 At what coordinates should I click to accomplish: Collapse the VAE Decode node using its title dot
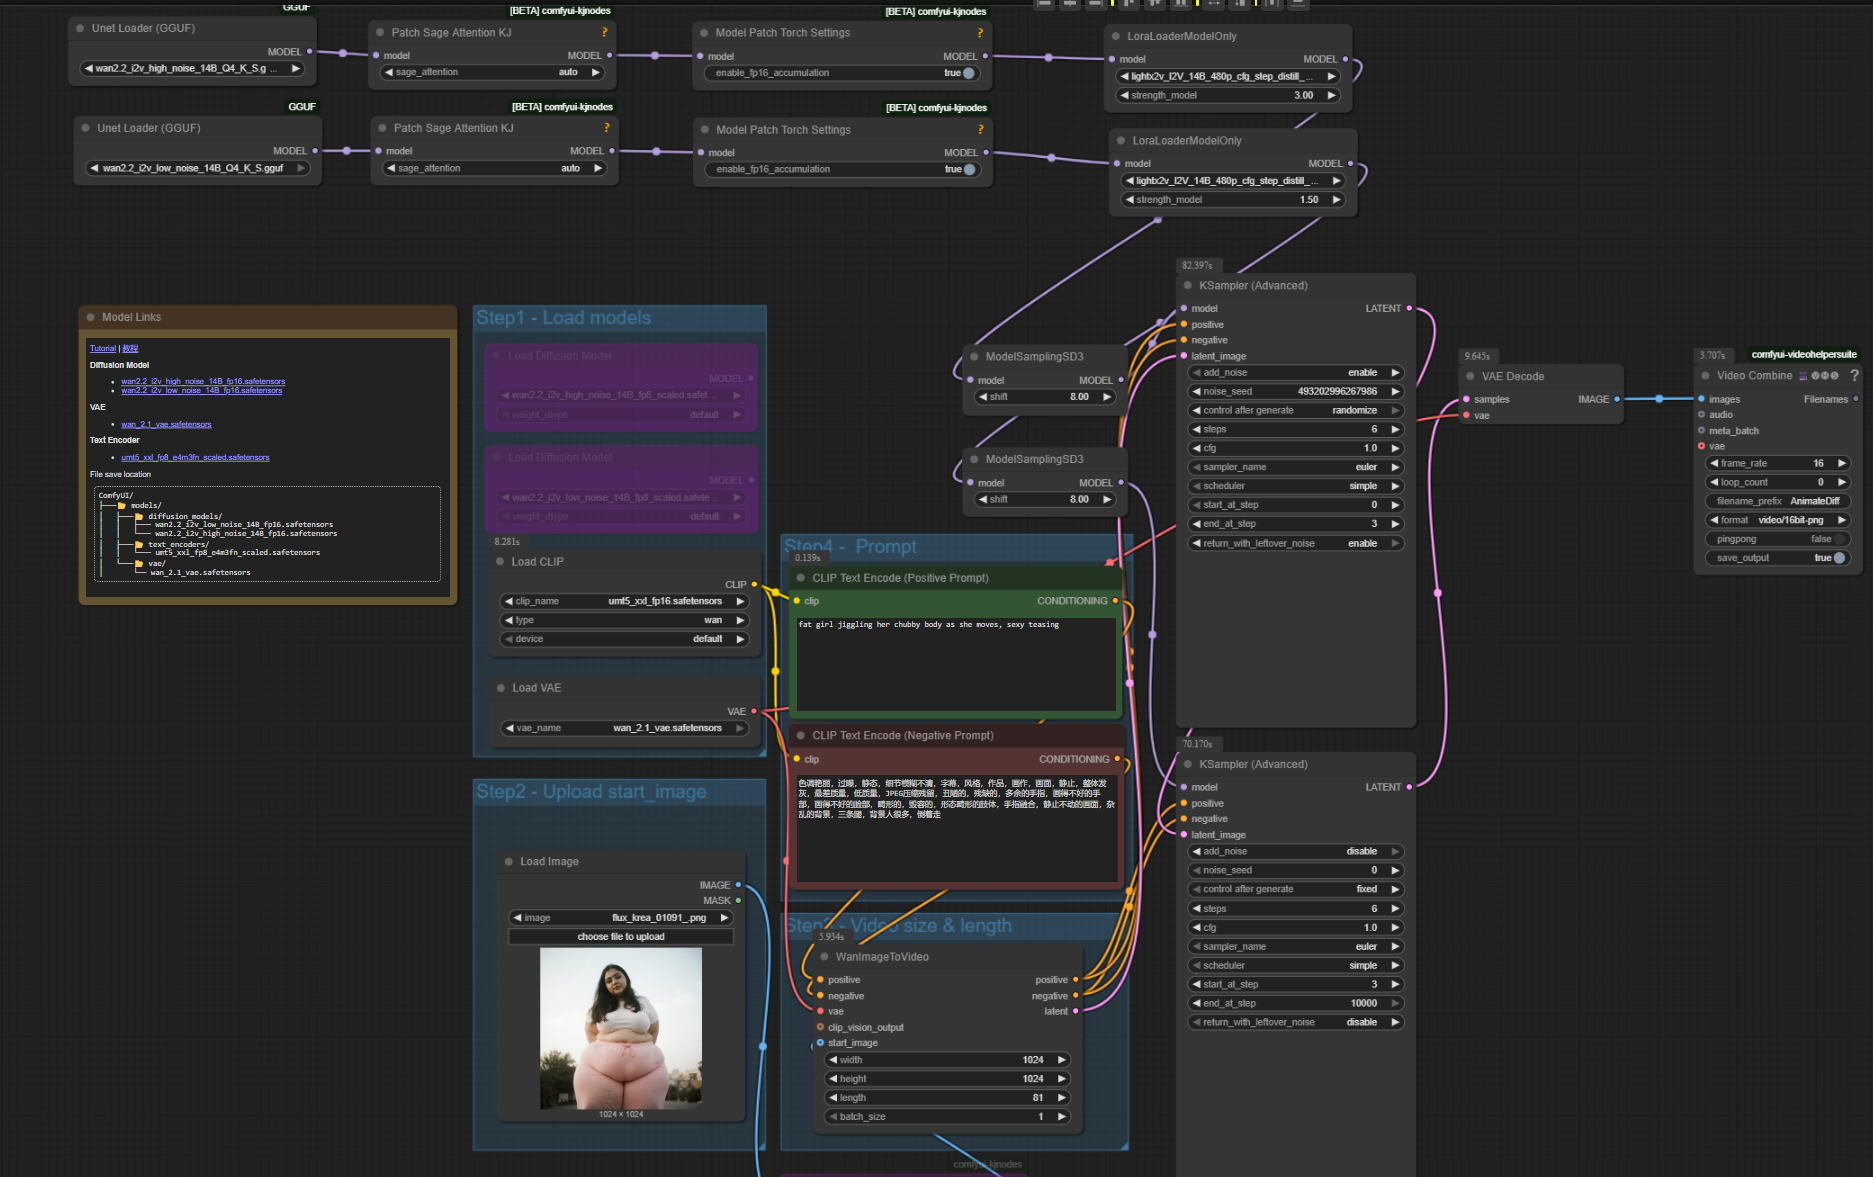[x=1470, y=377]
